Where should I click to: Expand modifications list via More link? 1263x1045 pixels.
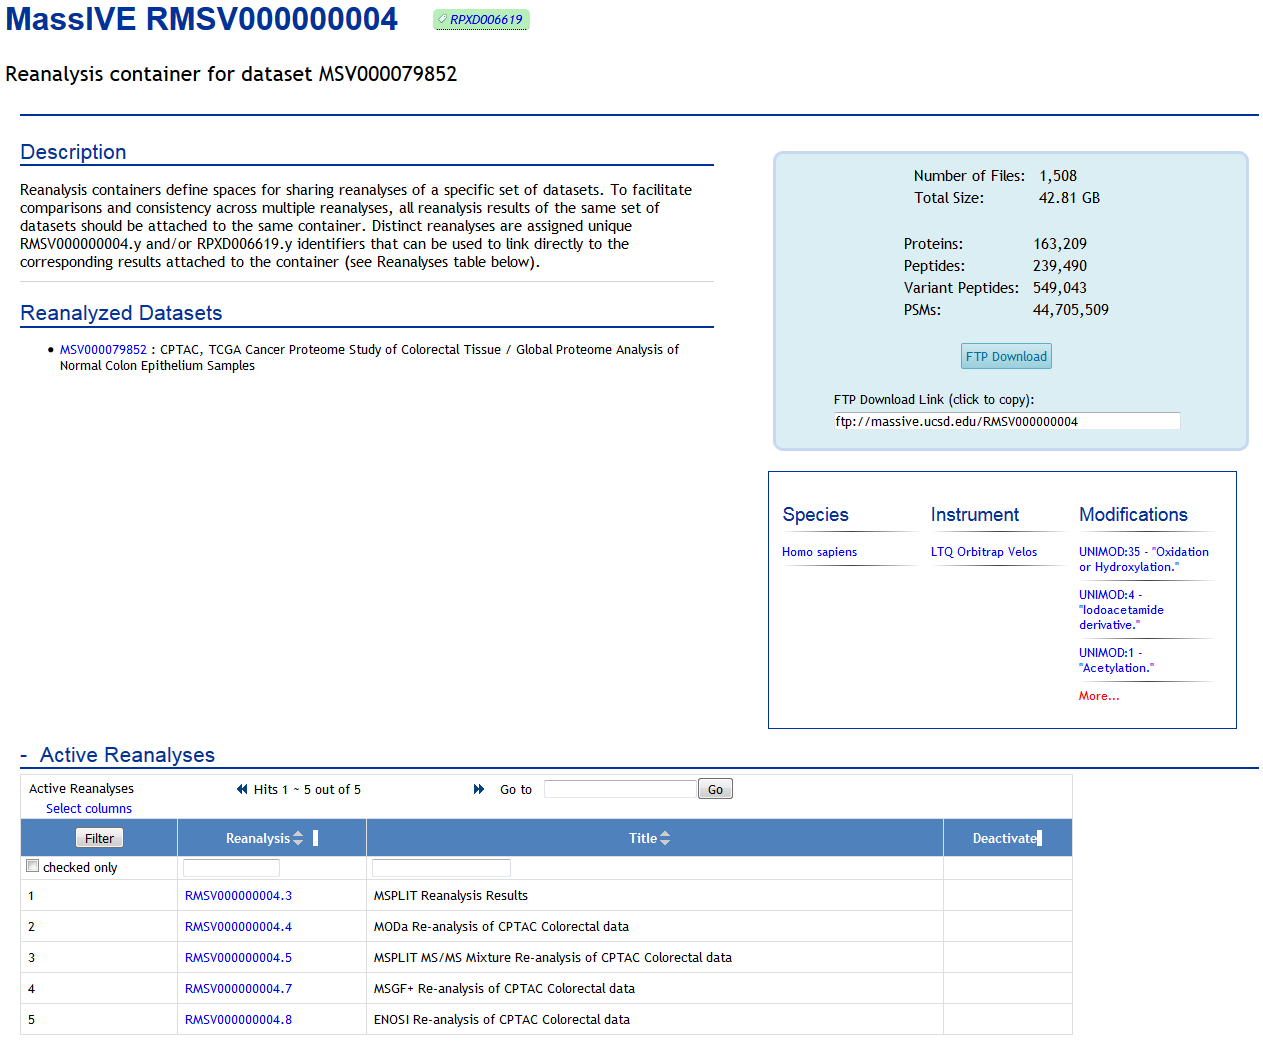click(1098, 695)
